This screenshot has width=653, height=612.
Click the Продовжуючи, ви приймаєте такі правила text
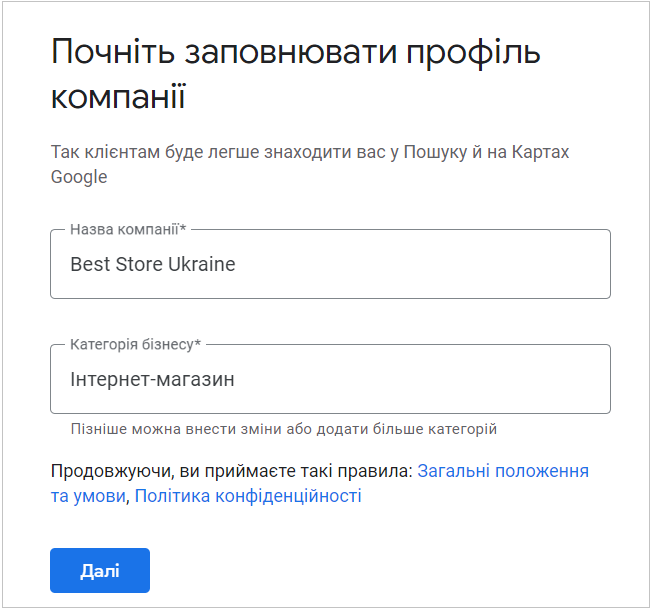[230, 470]
